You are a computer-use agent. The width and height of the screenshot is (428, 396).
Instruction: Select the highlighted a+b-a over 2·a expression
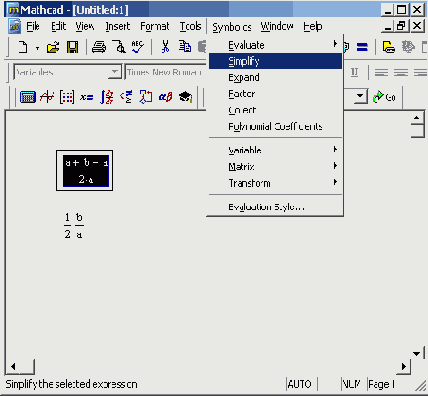click(x=86, y=171)
